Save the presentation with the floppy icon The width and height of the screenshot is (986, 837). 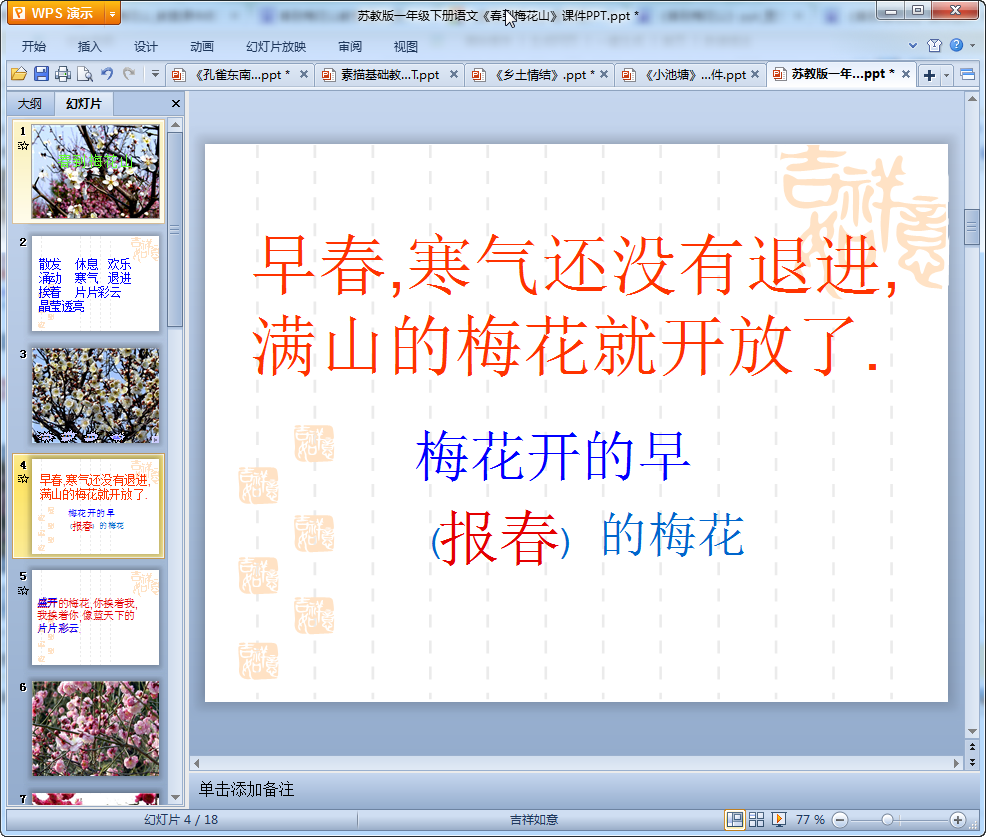click(x=42, y=74)
